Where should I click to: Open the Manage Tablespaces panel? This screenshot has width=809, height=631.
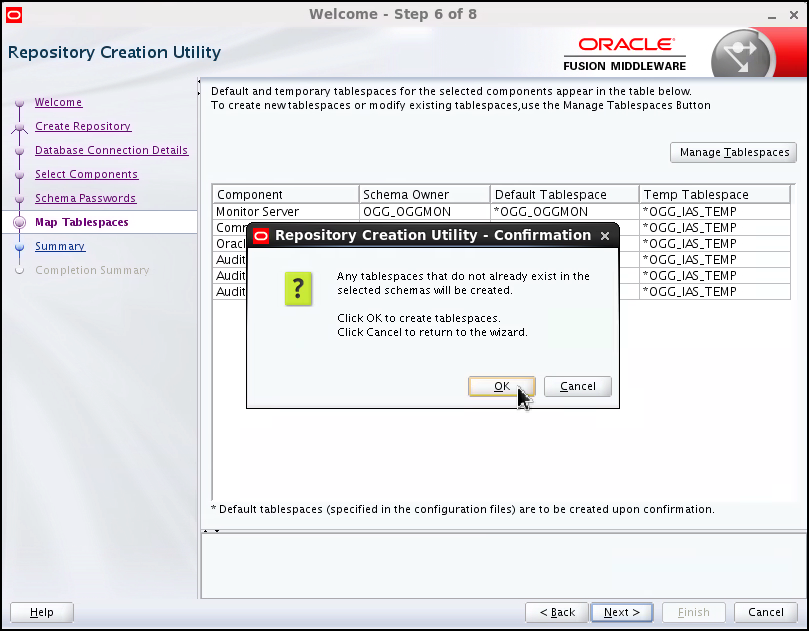(x=733, y=152)
